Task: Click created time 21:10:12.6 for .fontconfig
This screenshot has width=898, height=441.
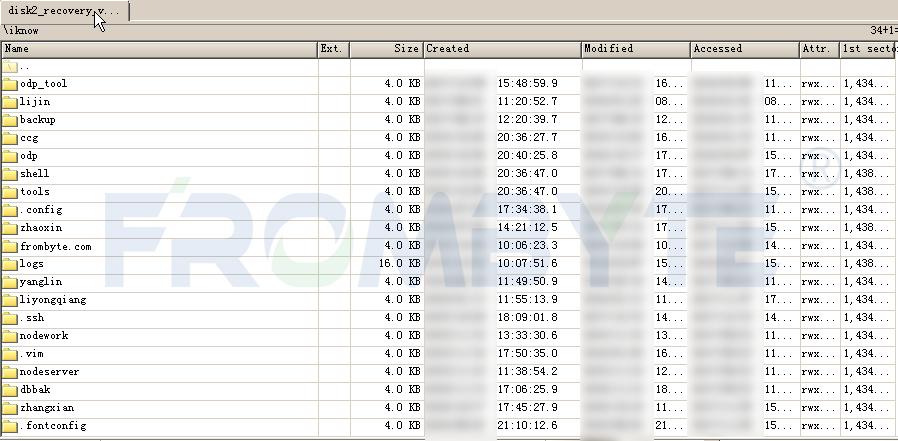Action: click(x=527, y=426)
